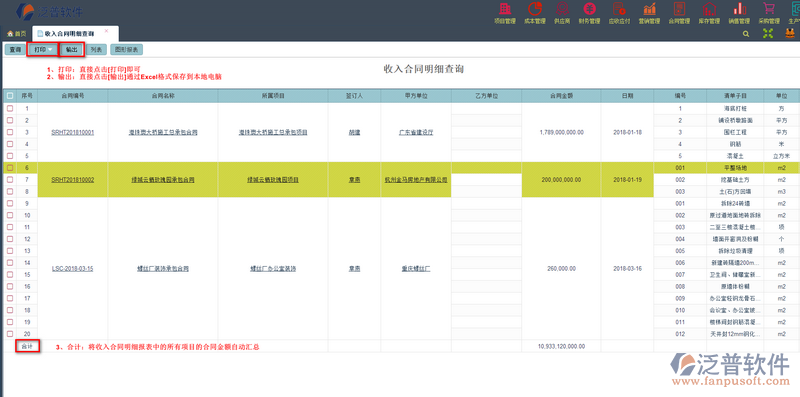Open 库存管理 warehouse icon

[709, 9]
